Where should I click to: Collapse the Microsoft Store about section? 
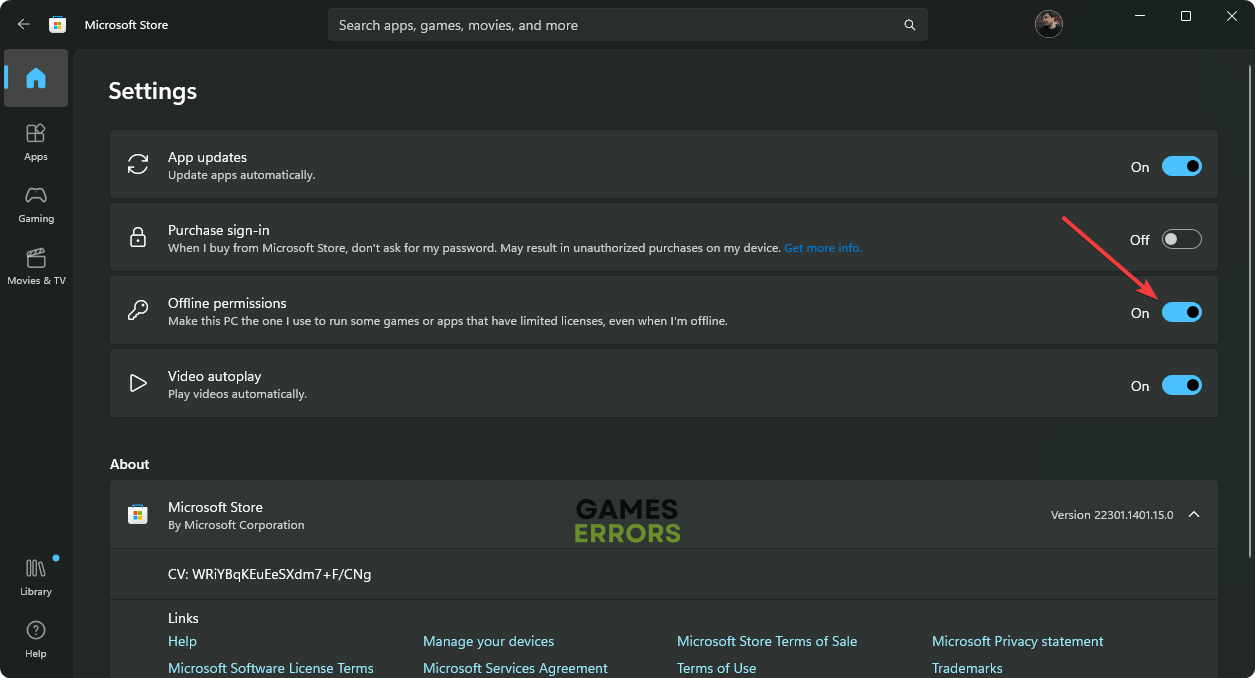(x=1193, y=514)
